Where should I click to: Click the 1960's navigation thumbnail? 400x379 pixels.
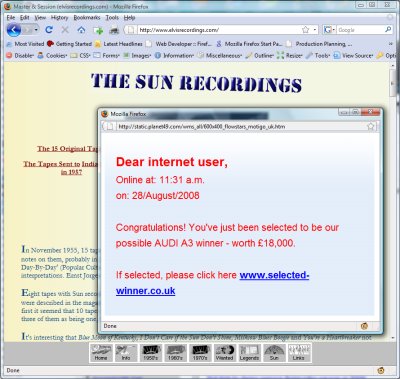pos(175,353)
